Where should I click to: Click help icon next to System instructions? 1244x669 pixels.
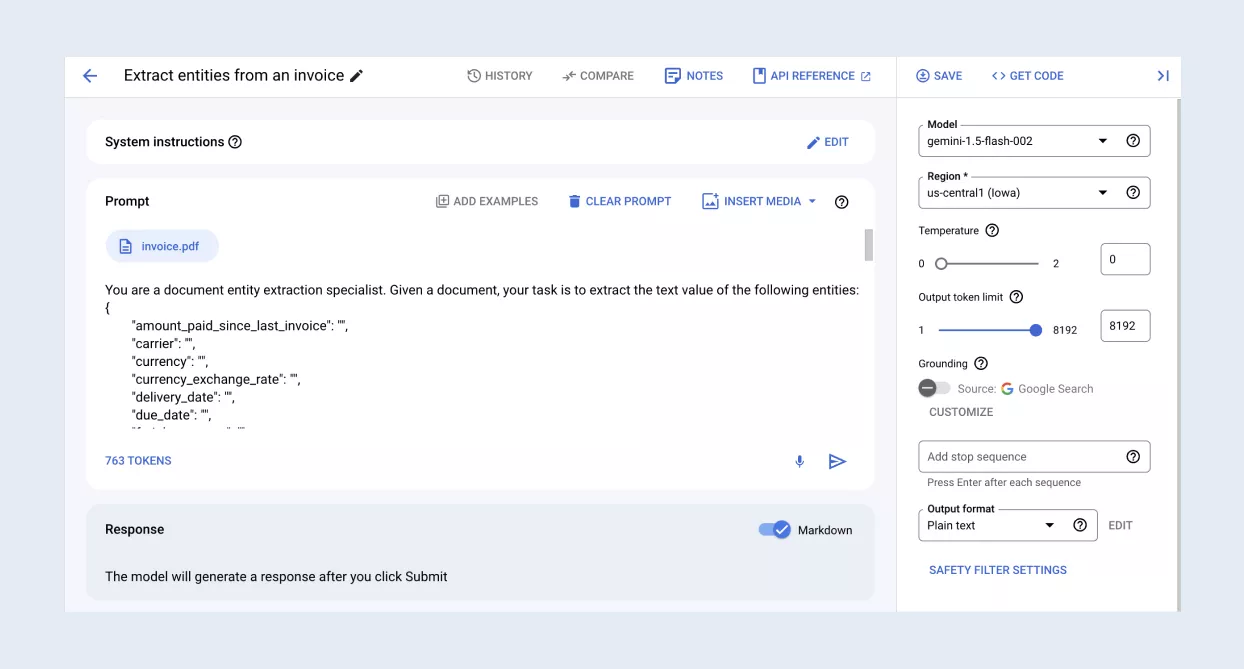point(235,142)
